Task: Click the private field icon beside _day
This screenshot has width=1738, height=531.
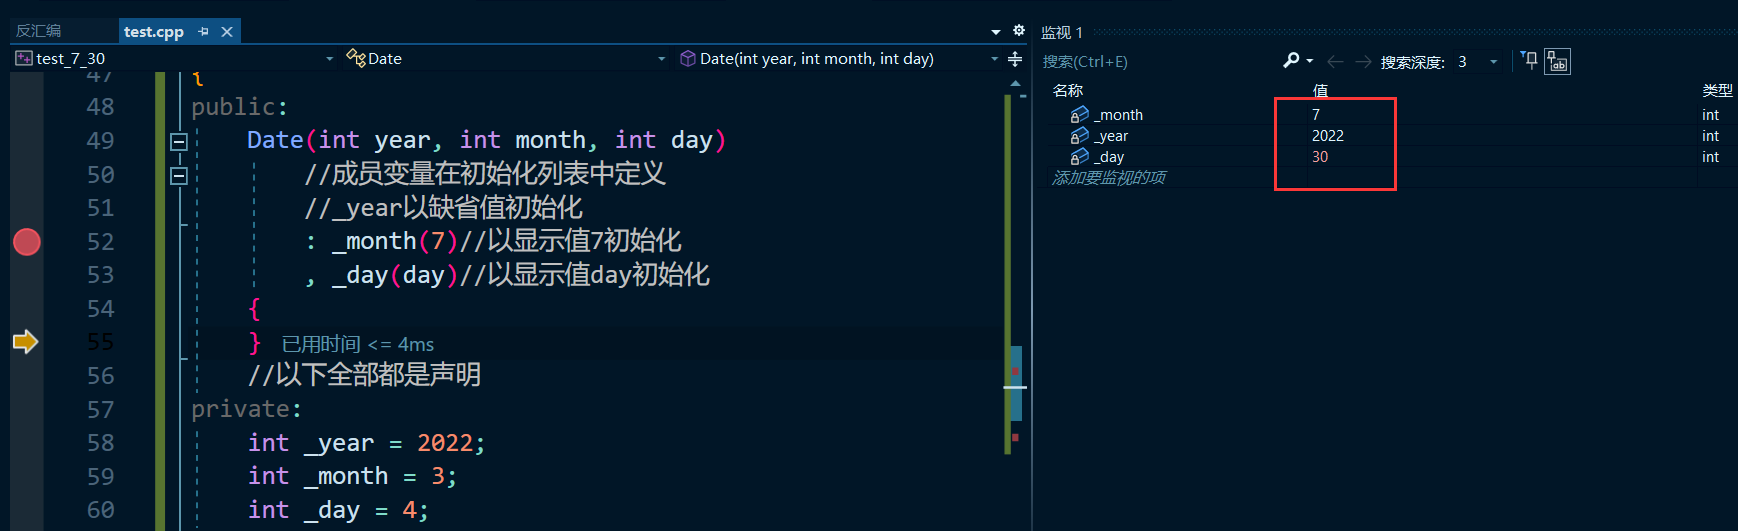Action: [1079, 157]
